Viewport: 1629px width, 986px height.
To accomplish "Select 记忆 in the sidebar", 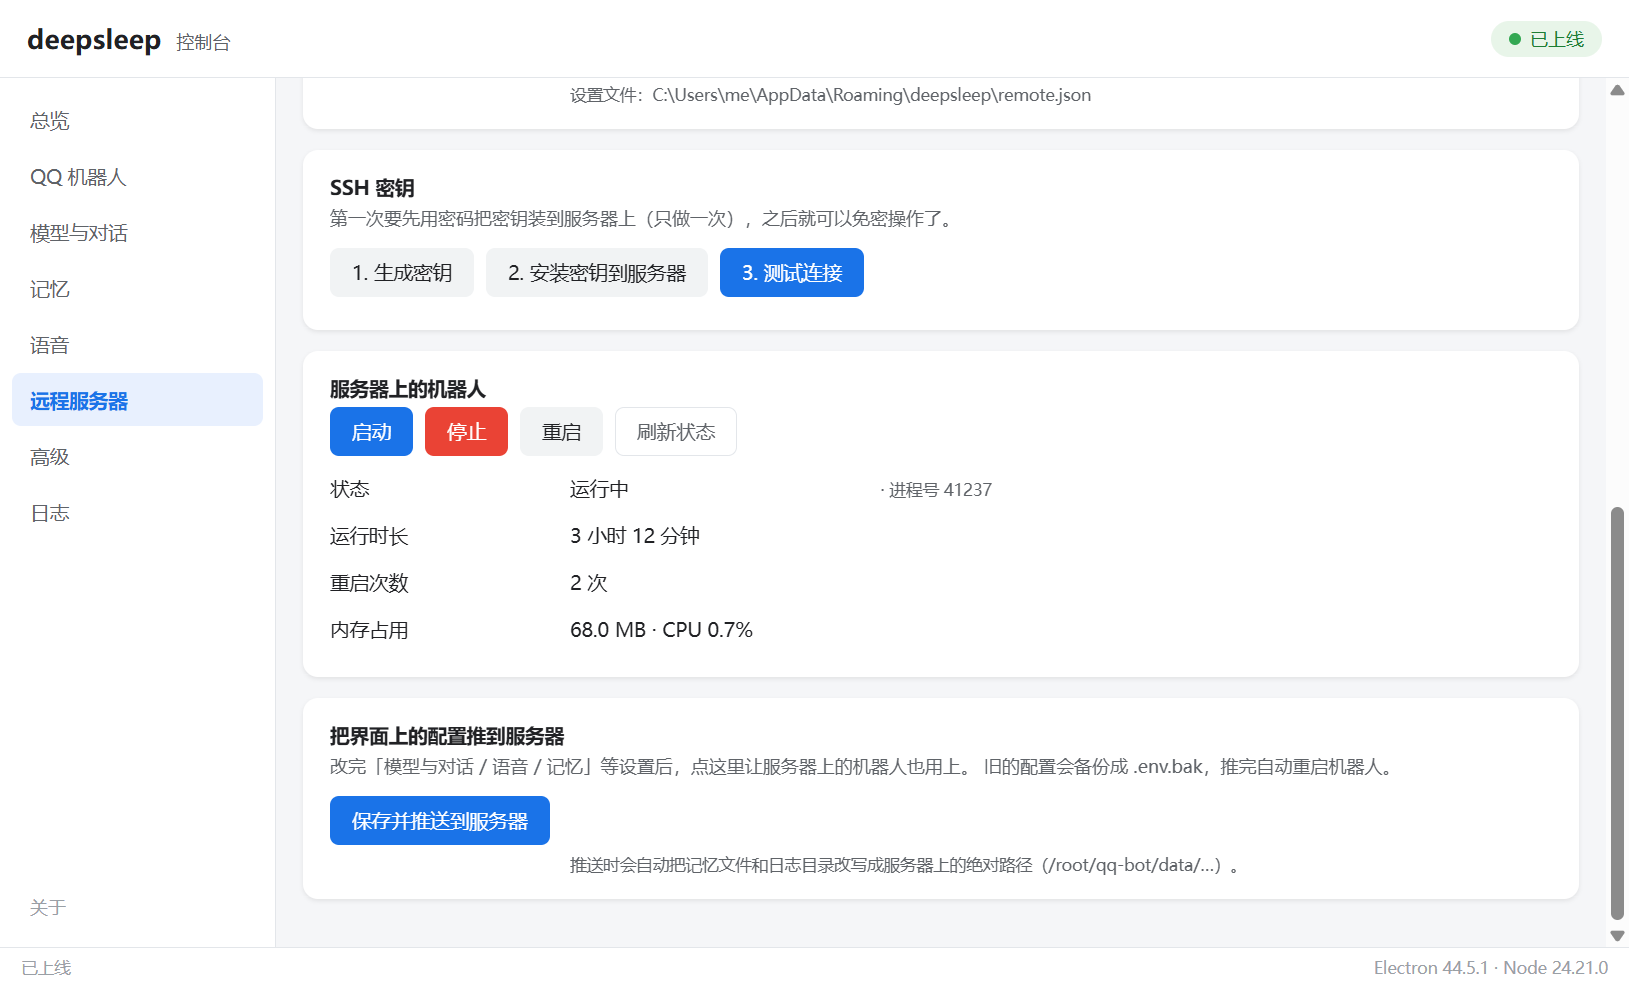I will pos(137,289).
